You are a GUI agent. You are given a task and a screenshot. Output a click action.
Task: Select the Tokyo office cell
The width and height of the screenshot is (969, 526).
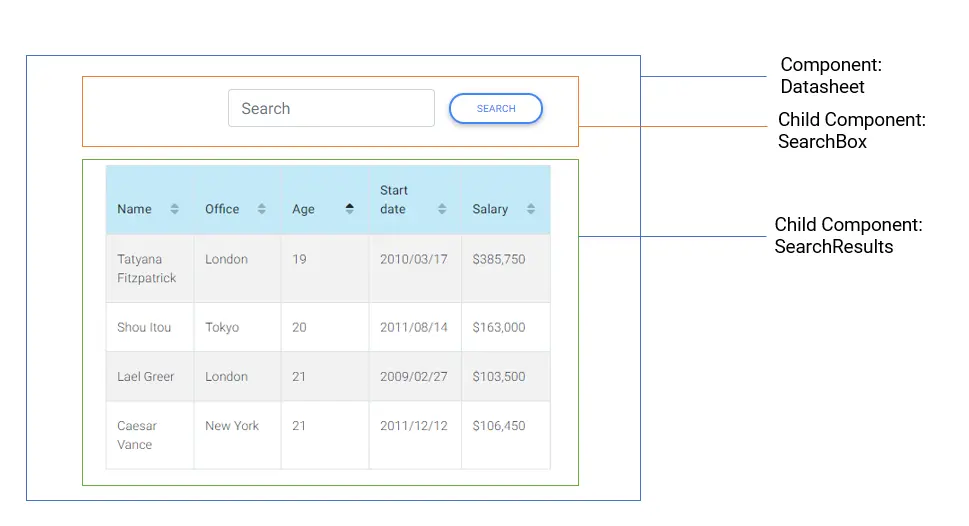click(x=237, y=327)
